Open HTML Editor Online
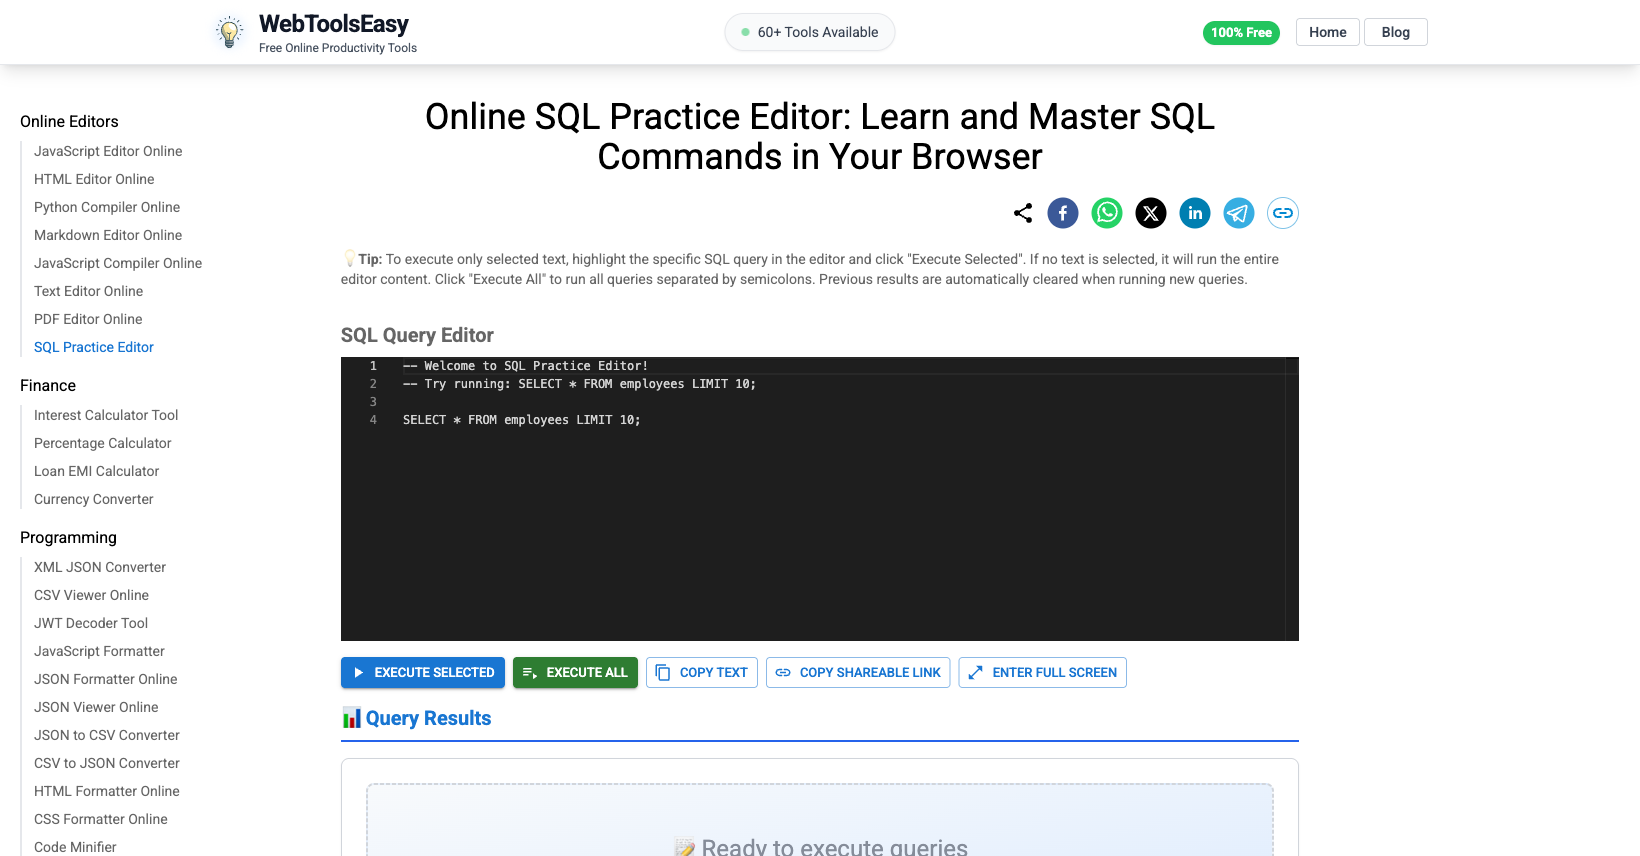The image size is (1640, 856). click(94, 179)
